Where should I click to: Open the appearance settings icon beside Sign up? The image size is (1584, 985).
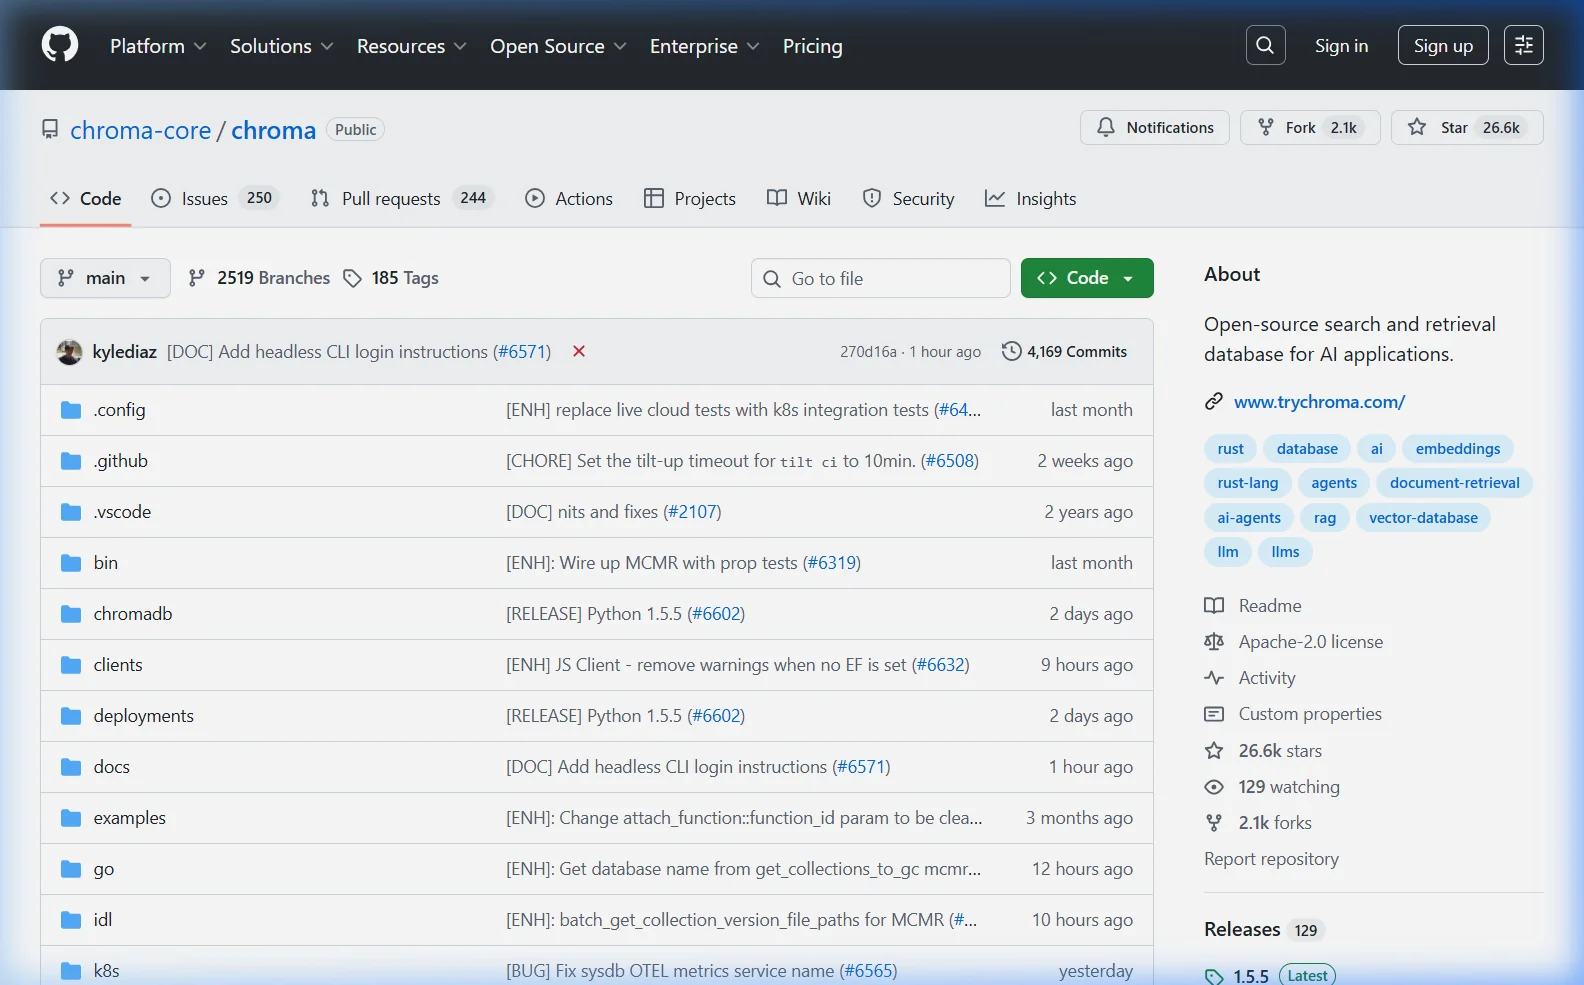tap(1523, 45)
